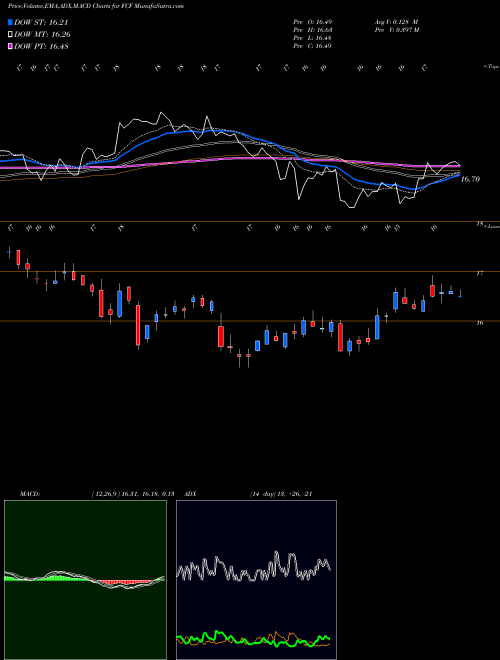The width and height of the screenshot is (500, 660).
Task: Click the 'ADX' panel heading
Action: [x=191, y=494]
